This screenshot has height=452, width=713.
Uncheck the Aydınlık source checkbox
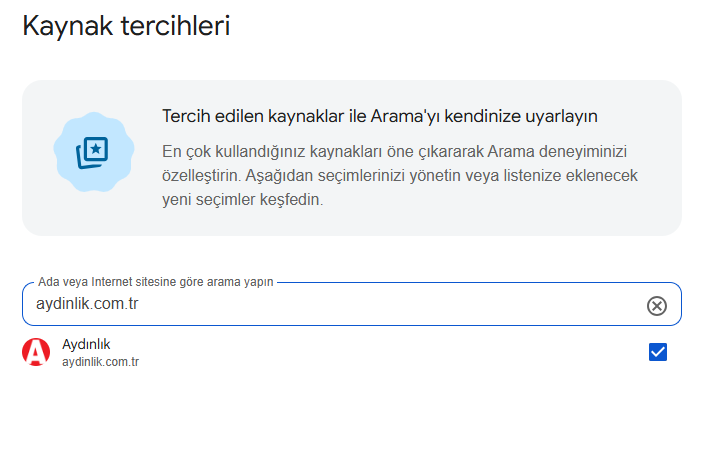point(658,352)
